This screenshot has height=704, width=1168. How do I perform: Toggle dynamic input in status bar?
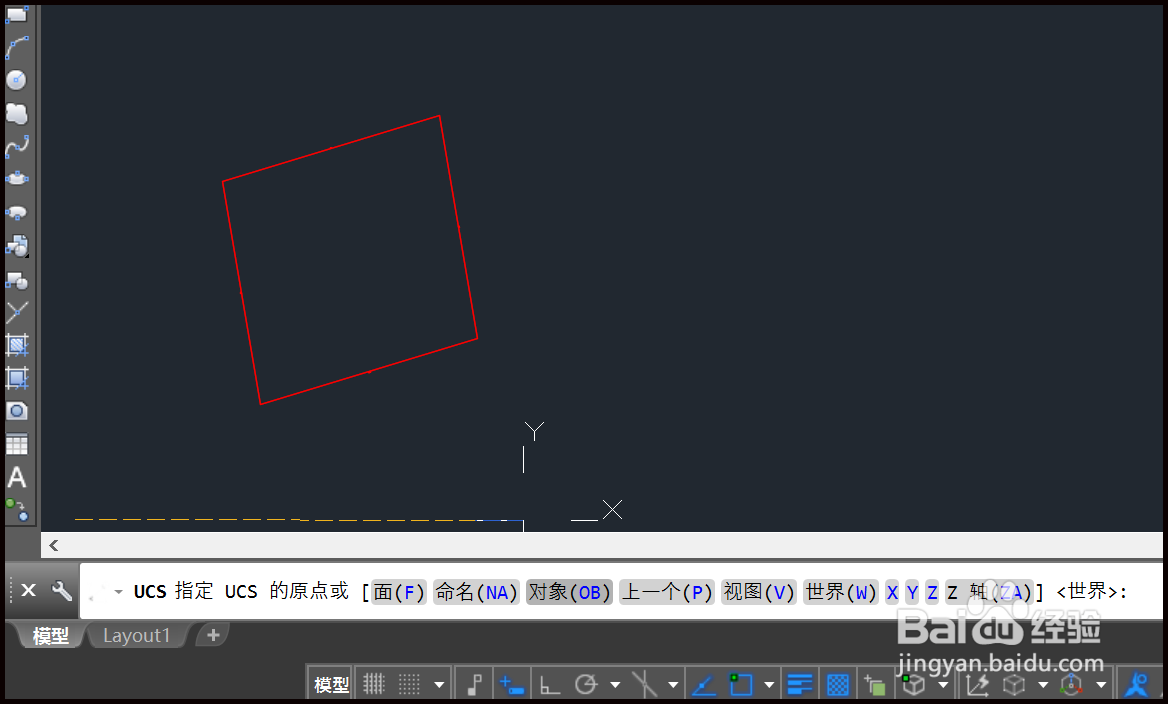pos(511,684)
